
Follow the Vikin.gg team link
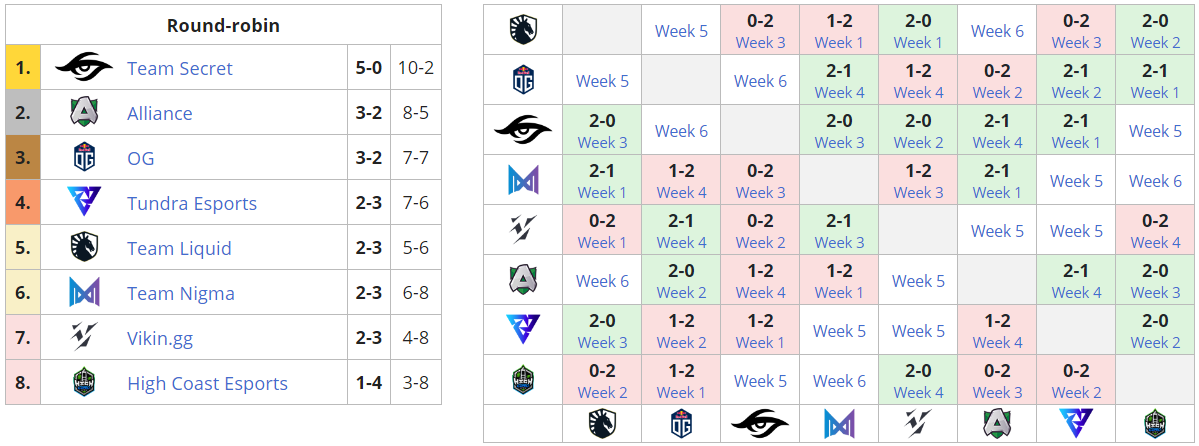(x=160, y=338)
